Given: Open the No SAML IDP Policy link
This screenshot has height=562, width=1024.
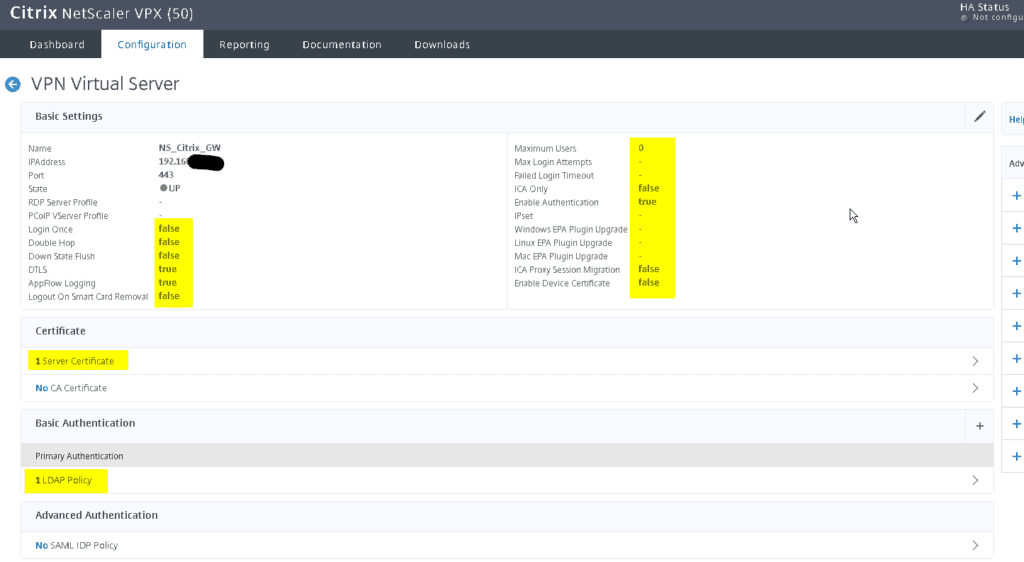Looking at the screenshot, I should (76, 546).
